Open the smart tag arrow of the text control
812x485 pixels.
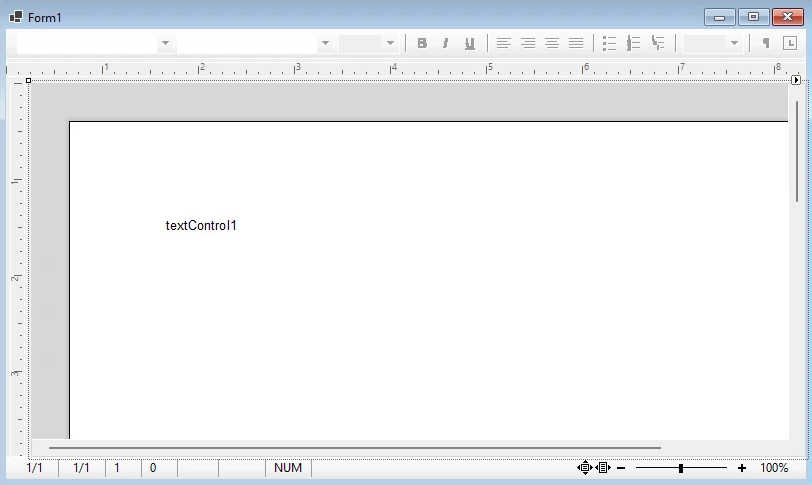[796, 80]
